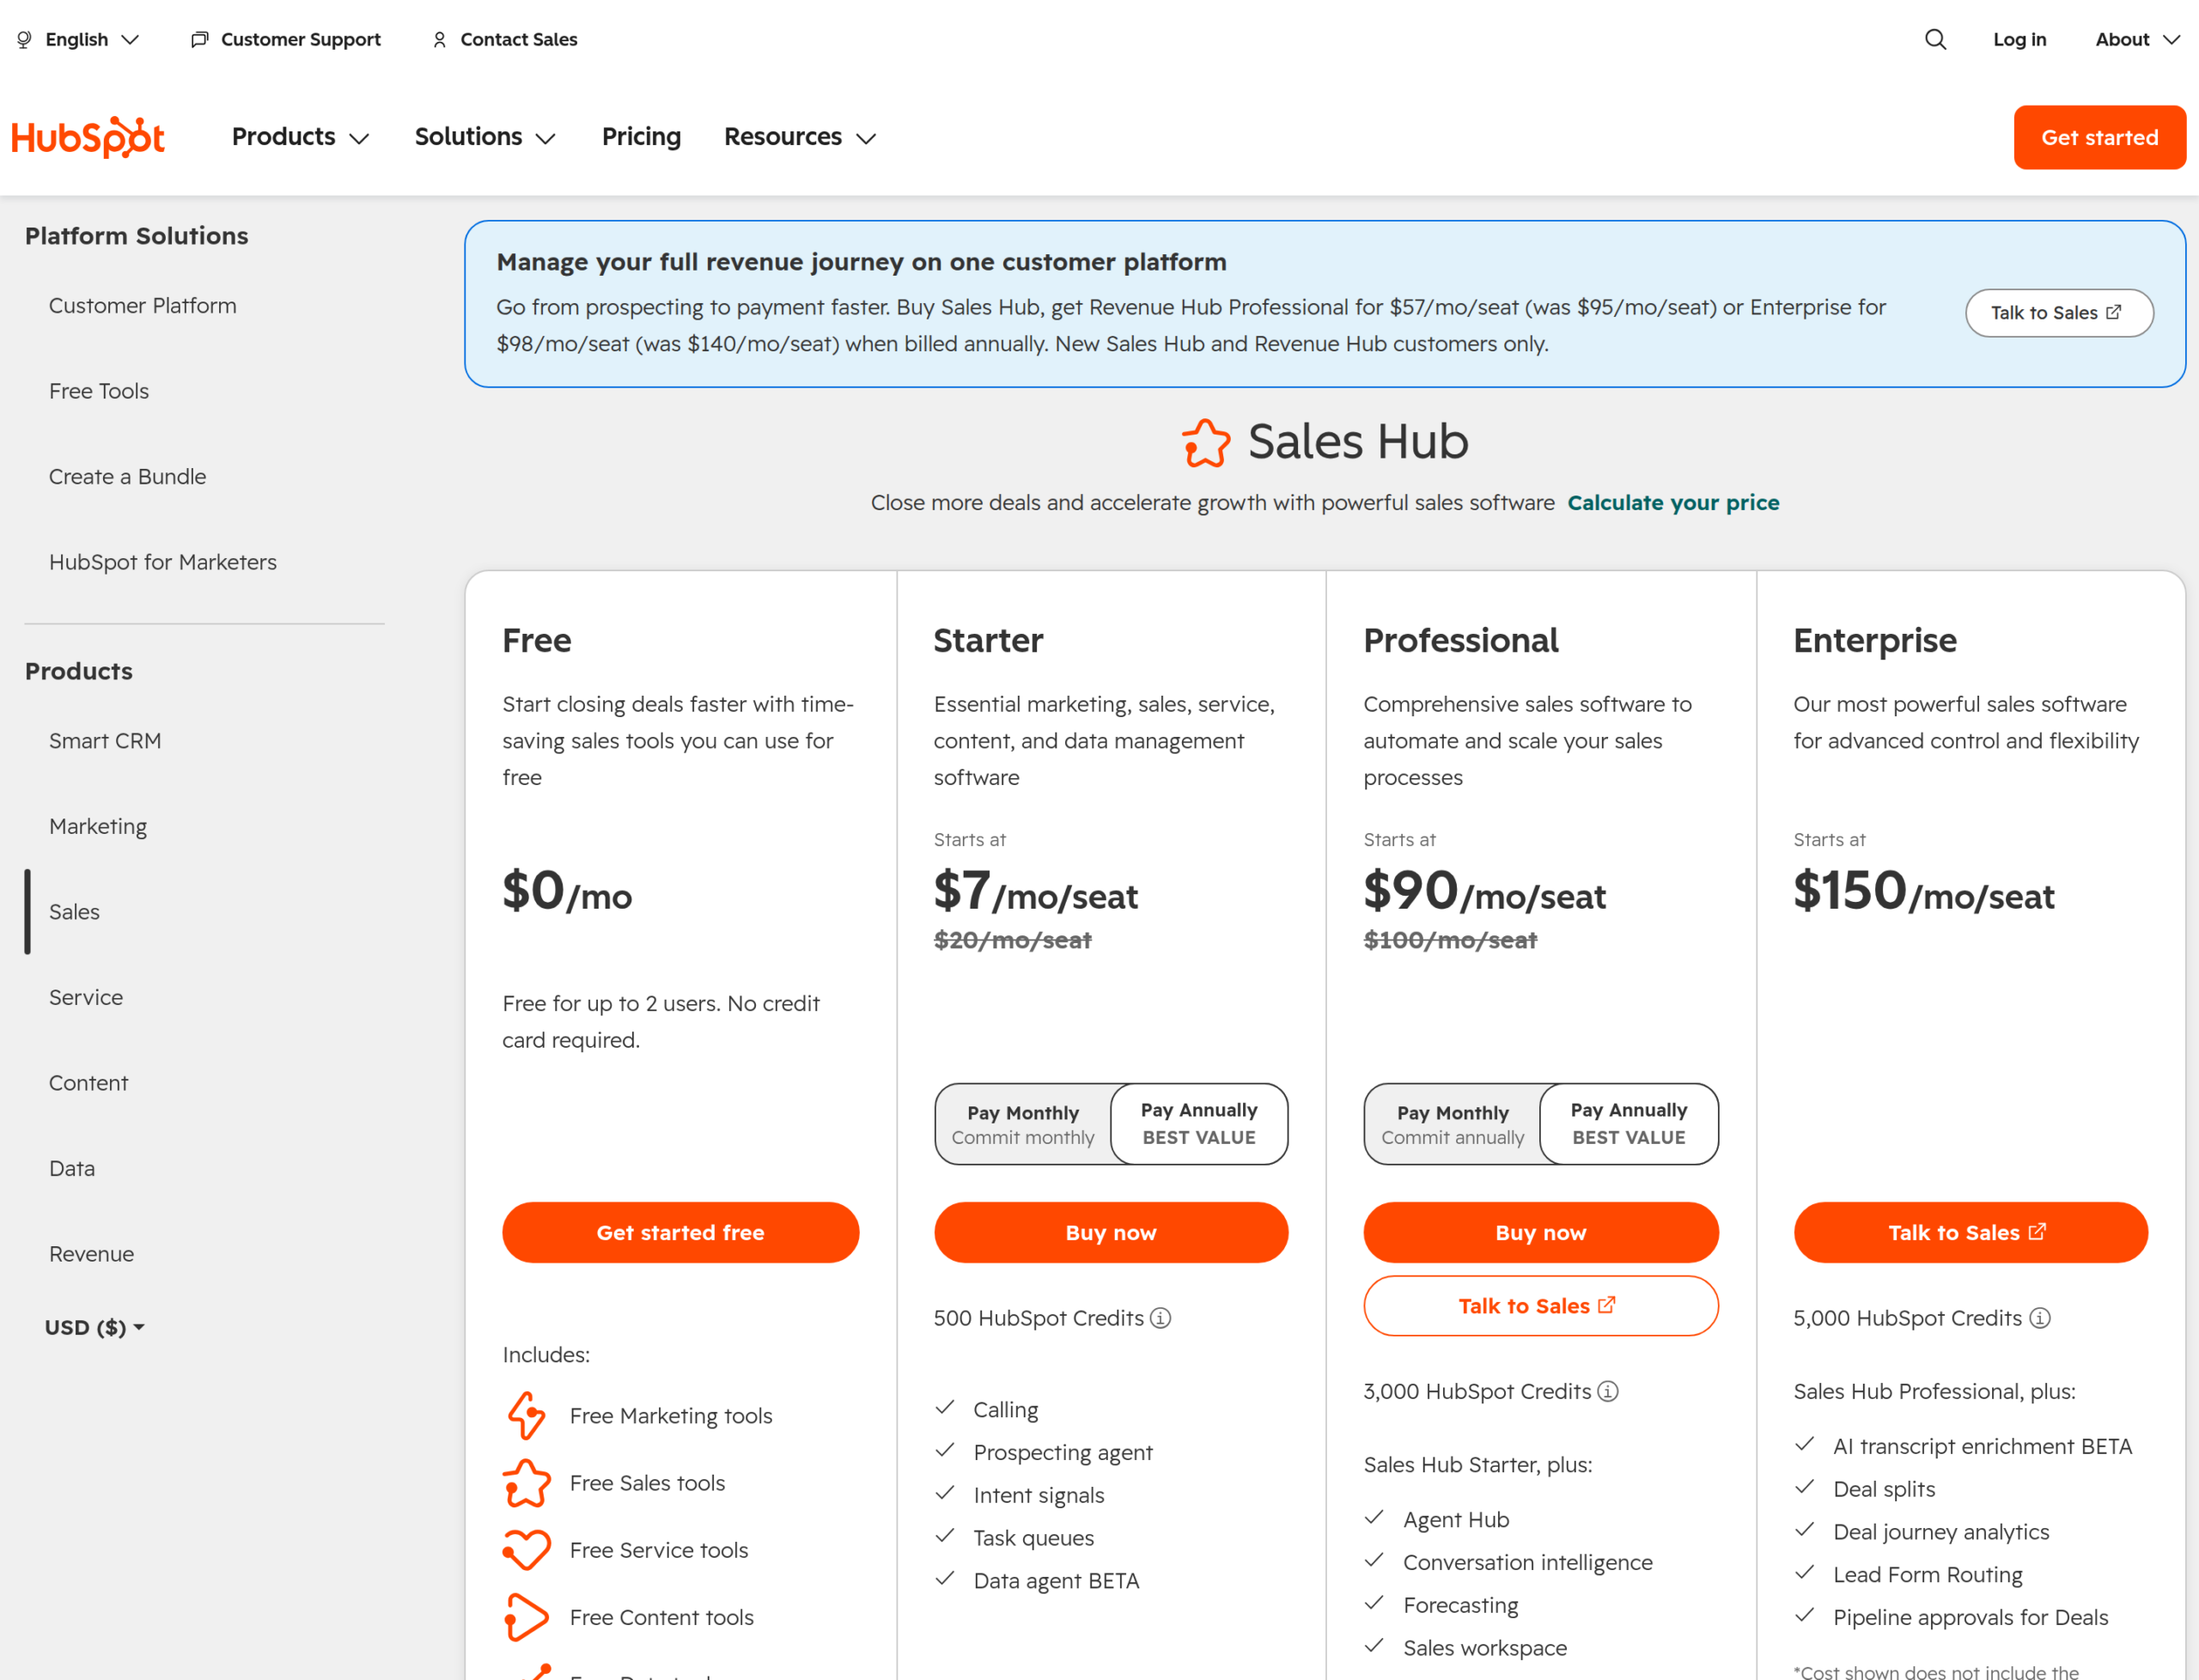Click the Free Marketing tools icon
The width and height of the screenshot is (2199, 1680).
pos(526,1416)
